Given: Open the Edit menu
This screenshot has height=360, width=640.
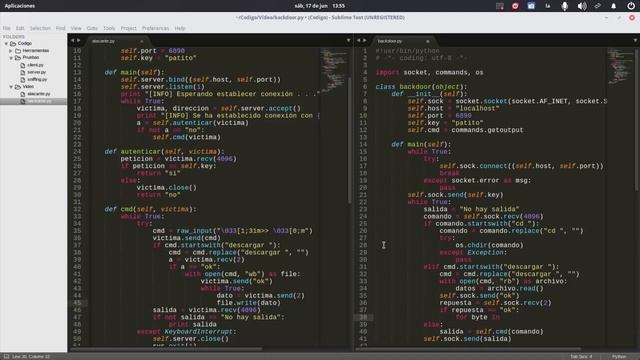Looking at the screenshot, I should pos(20,28).
